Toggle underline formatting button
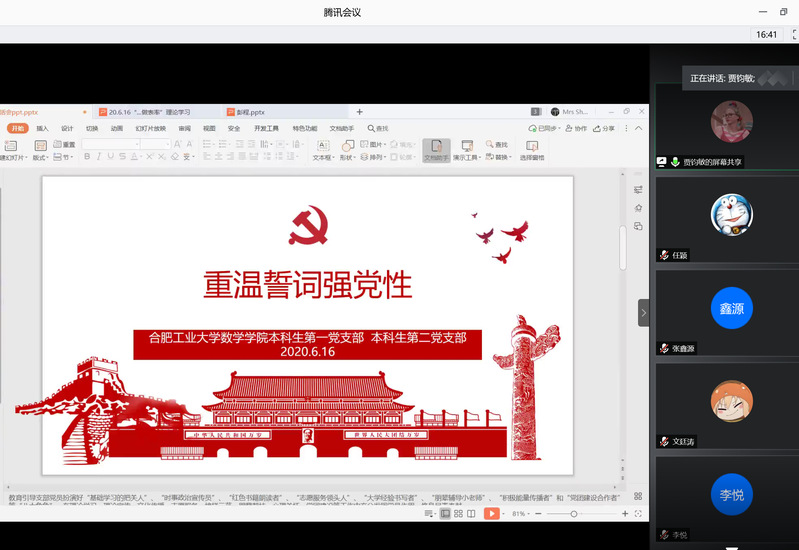799x550 pixels. pos(111,157)
